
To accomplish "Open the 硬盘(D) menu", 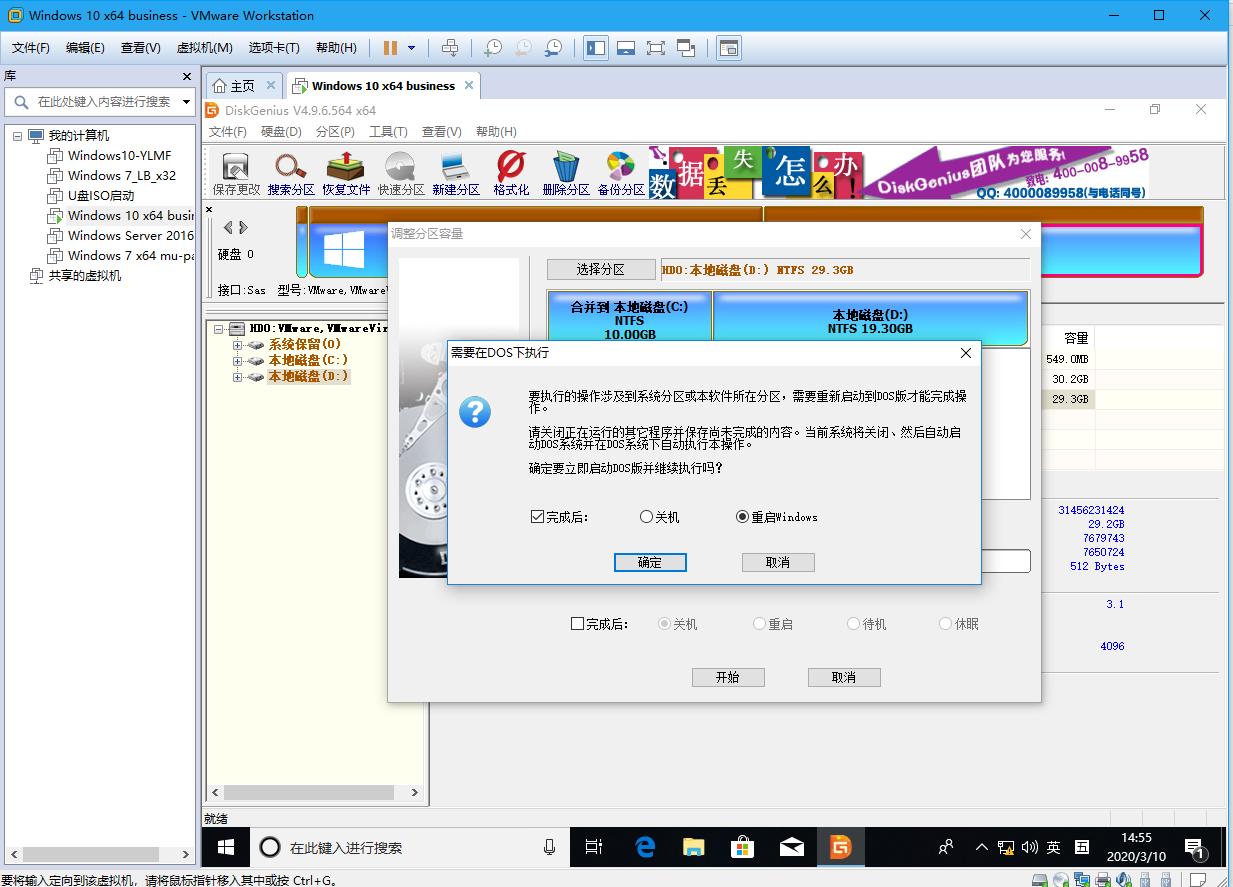I will click(x=280, y=131).
